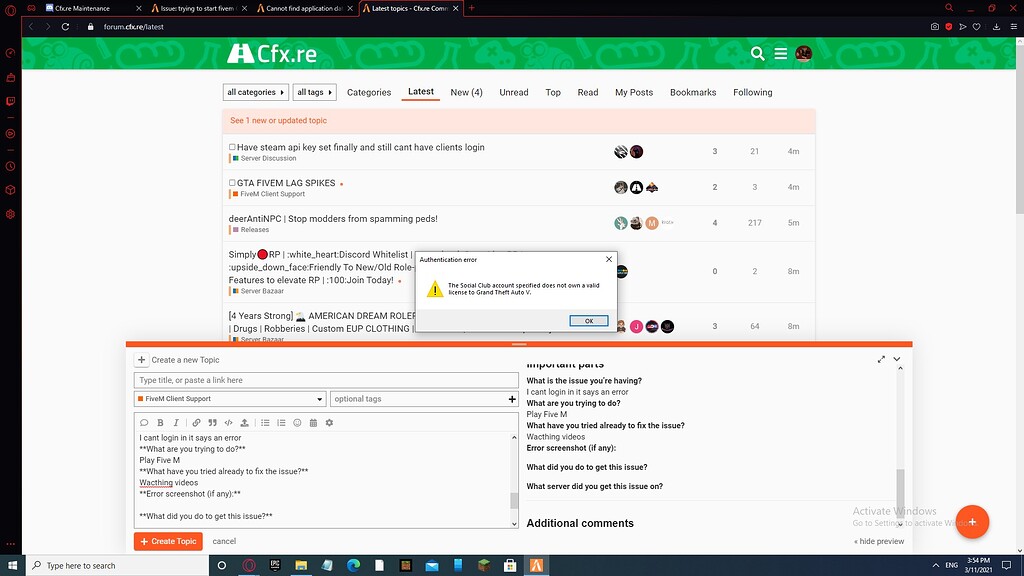Toggle italic formatting in composer
This screenshot has width=1024, height=576.
[x=176, y=423]
